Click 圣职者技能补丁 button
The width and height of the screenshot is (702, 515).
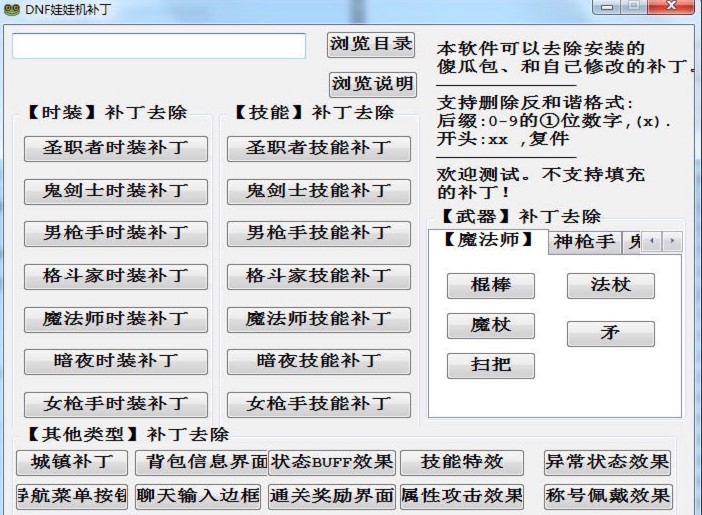319,149
